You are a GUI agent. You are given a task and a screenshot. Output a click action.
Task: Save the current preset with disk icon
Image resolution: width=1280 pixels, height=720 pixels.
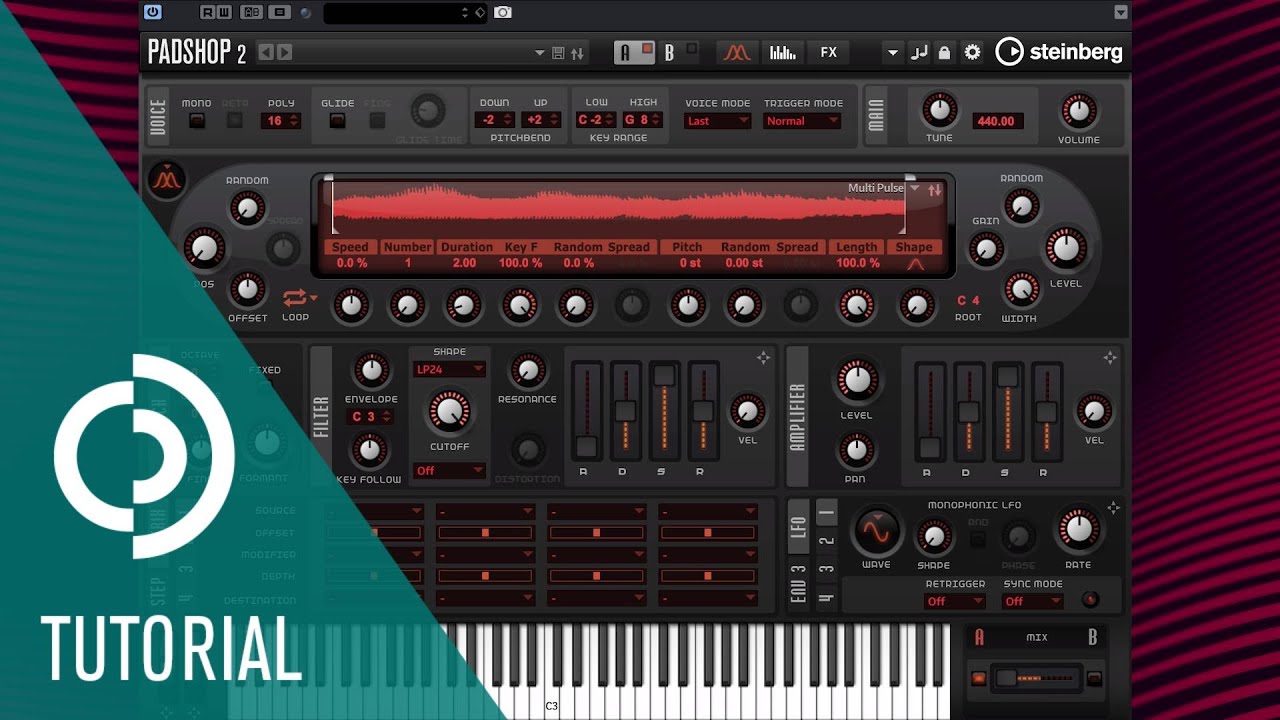click(558, 53)
